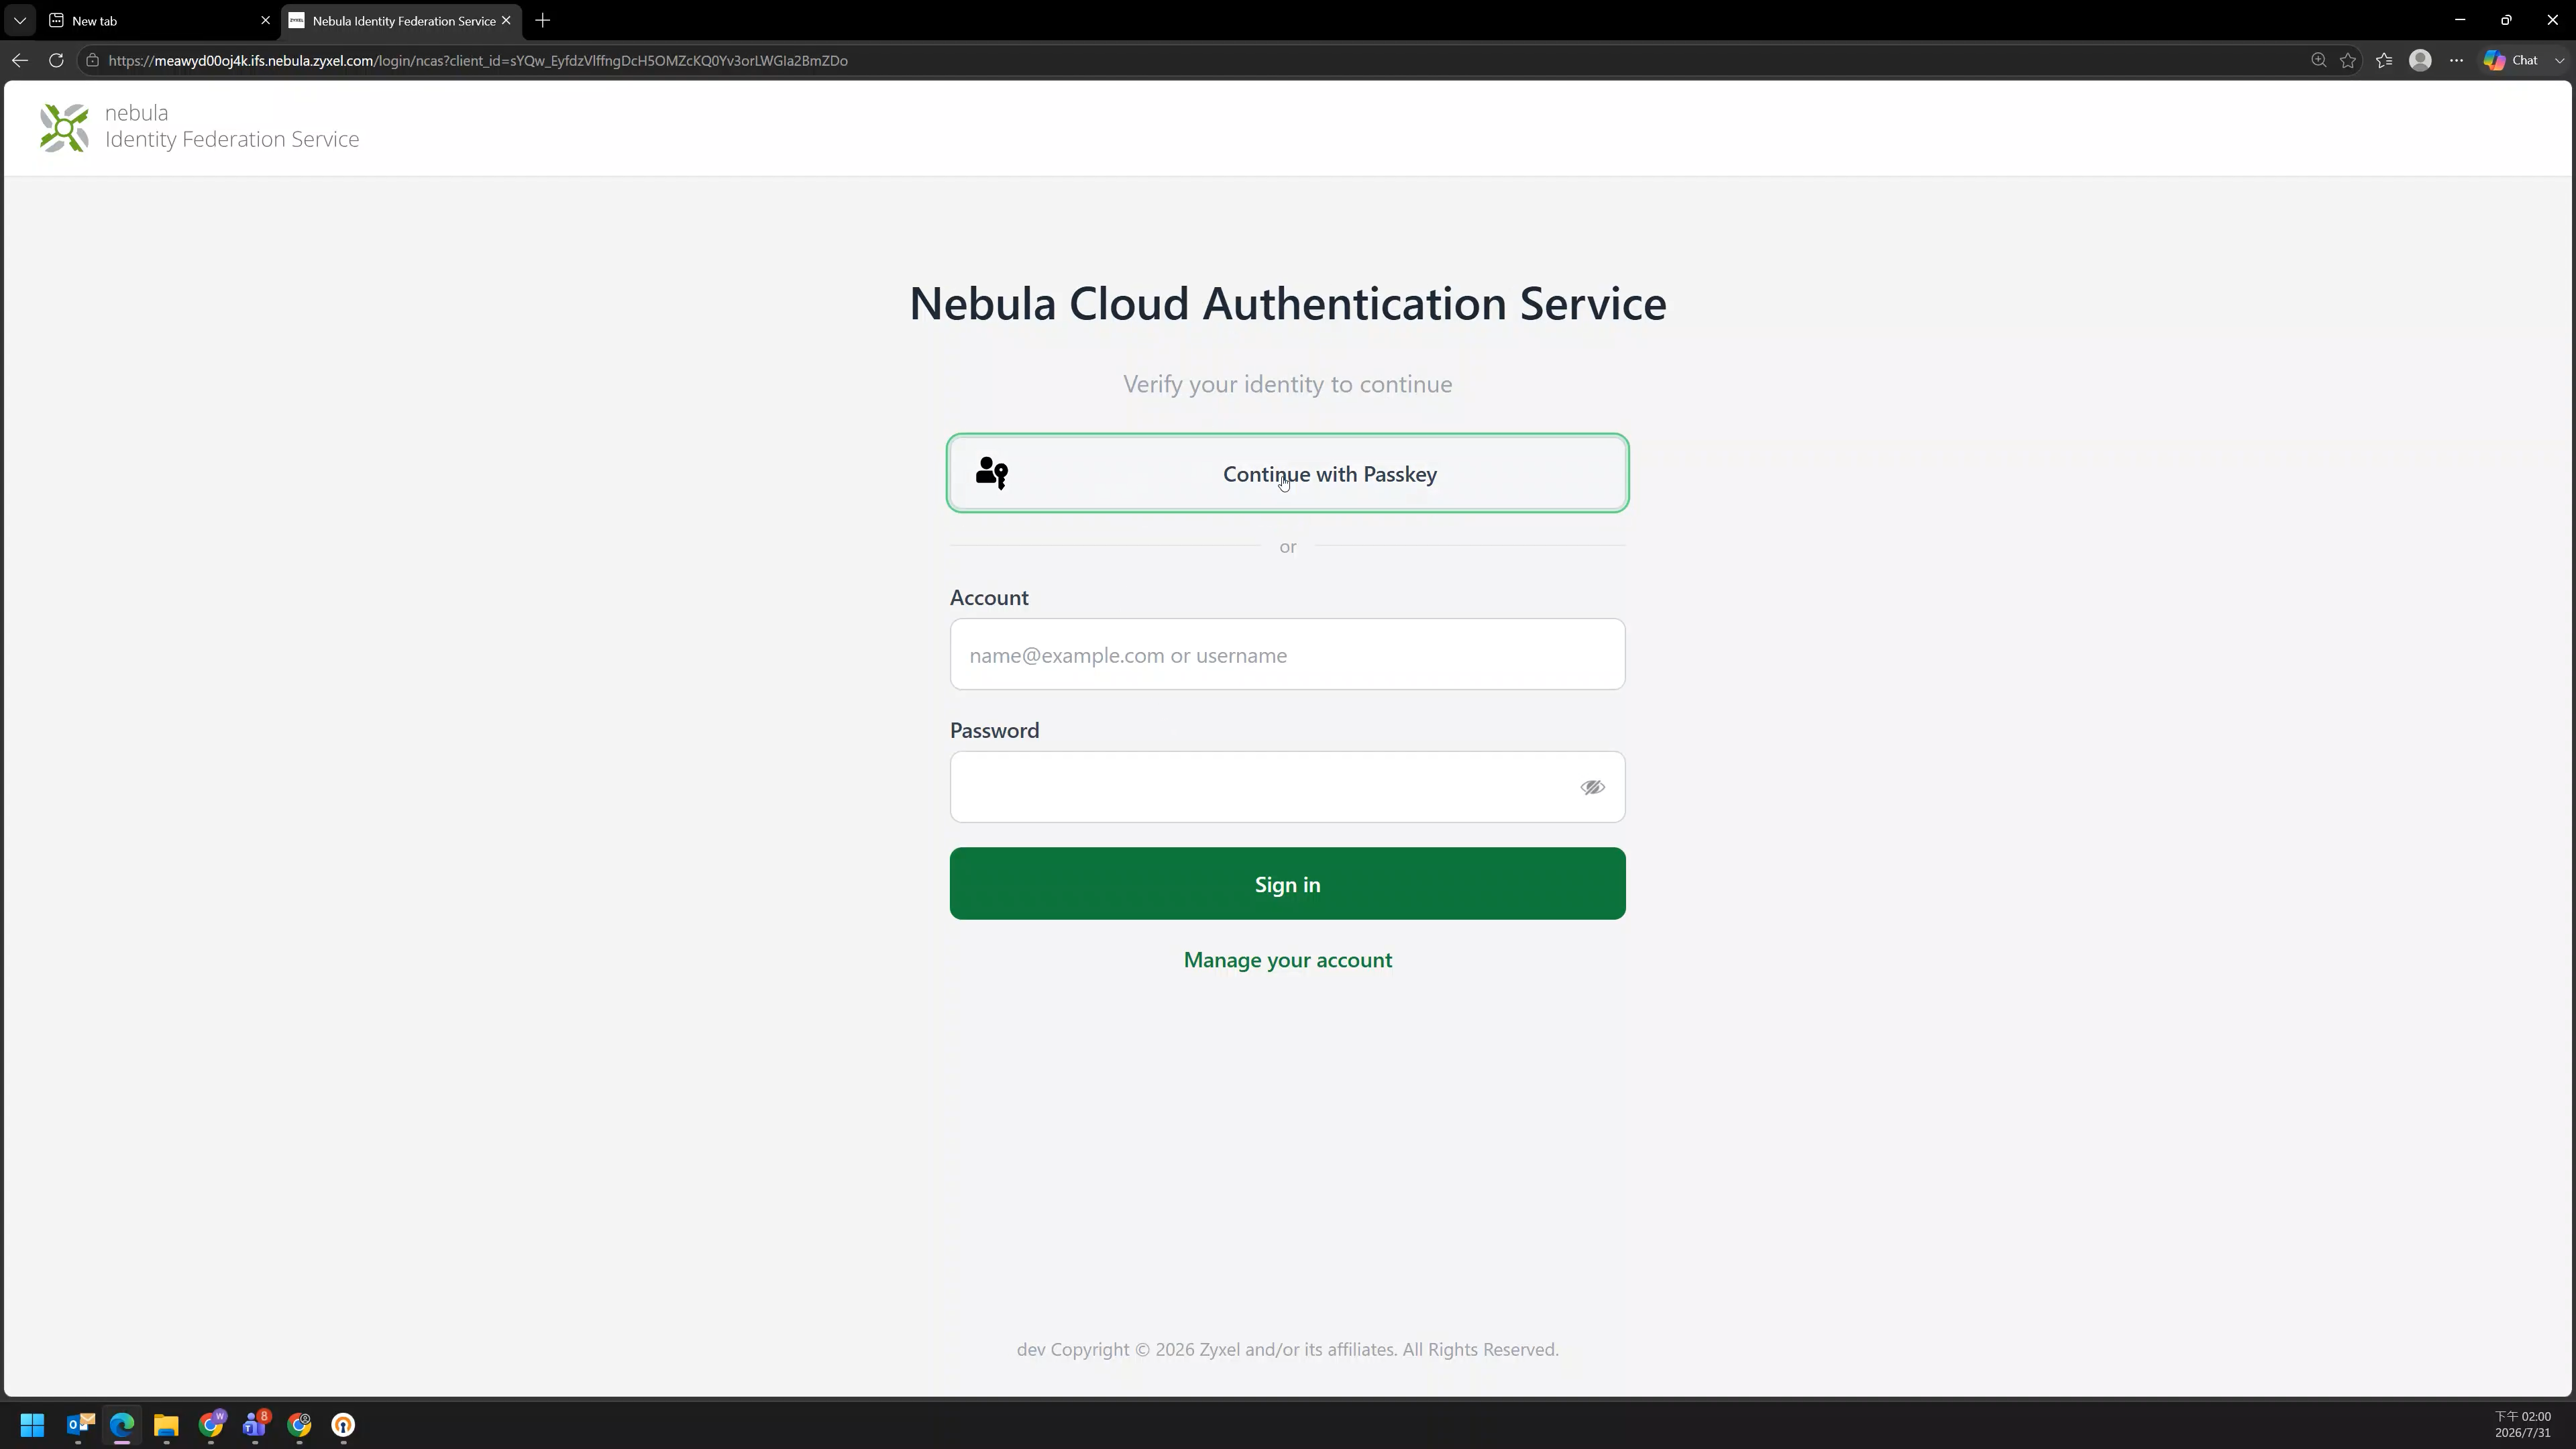Select the Nebula Identity Federation Service tab

[x=402, y=21]
